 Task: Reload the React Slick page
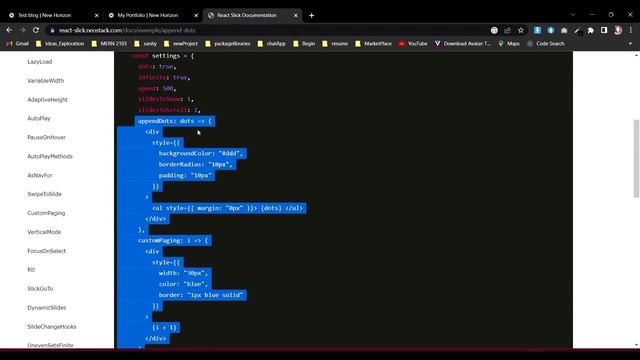pos(36,30)
